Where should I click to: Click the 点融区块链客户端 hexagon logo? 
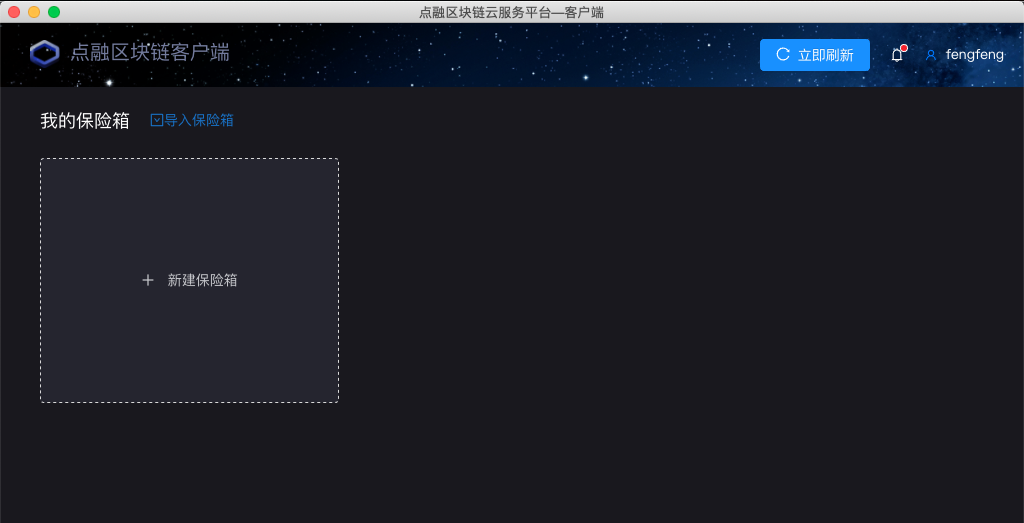click(x=44, y=54)
